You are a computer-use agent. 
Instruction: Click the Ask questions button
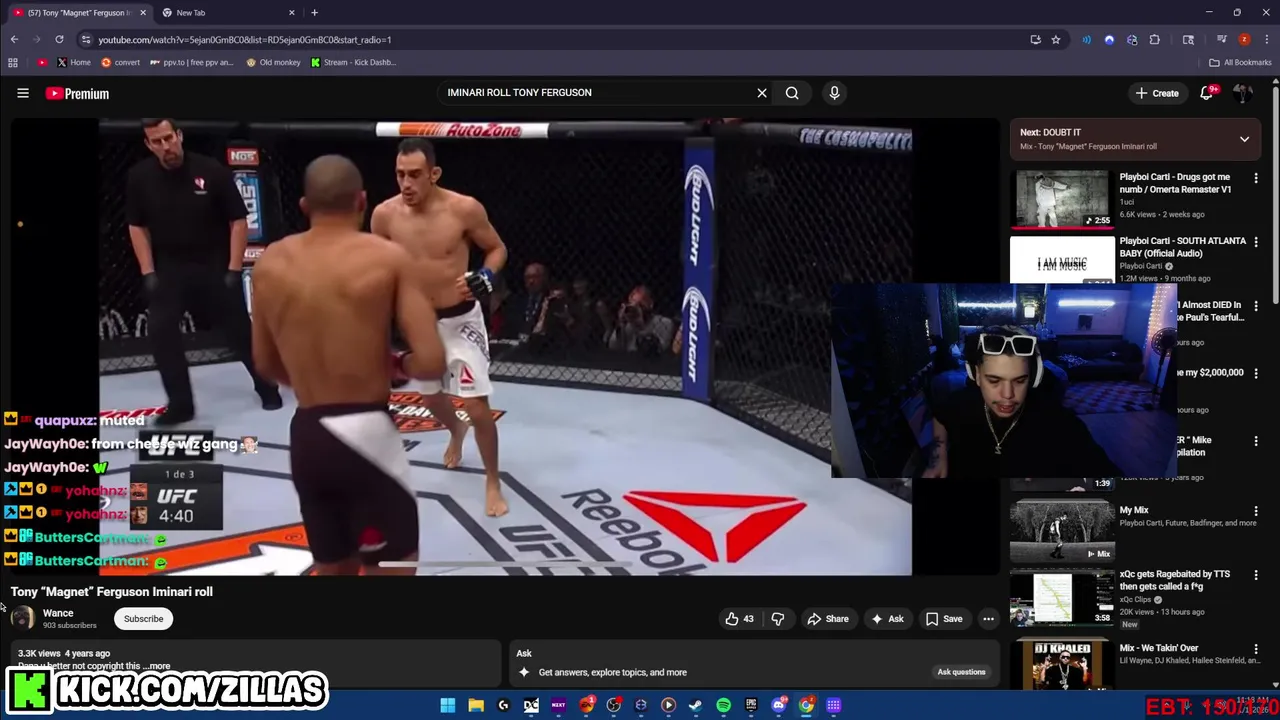click(961, 672)
